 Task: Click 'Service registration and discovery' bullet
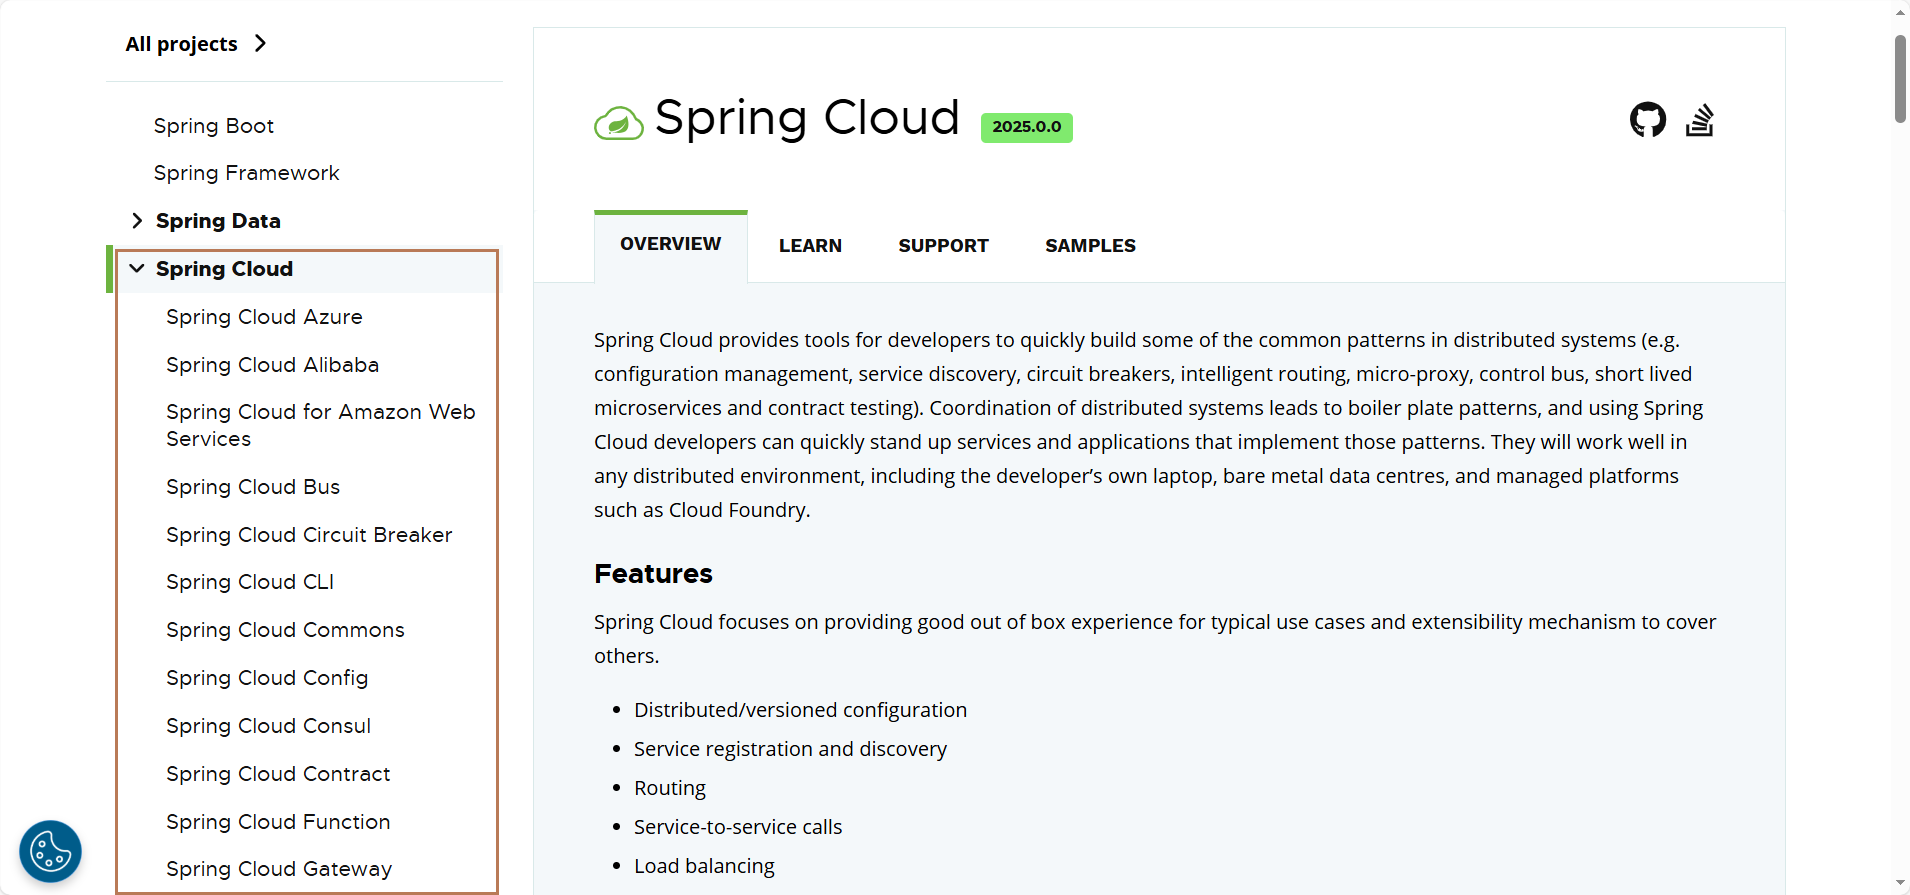[x=790, y=749]
